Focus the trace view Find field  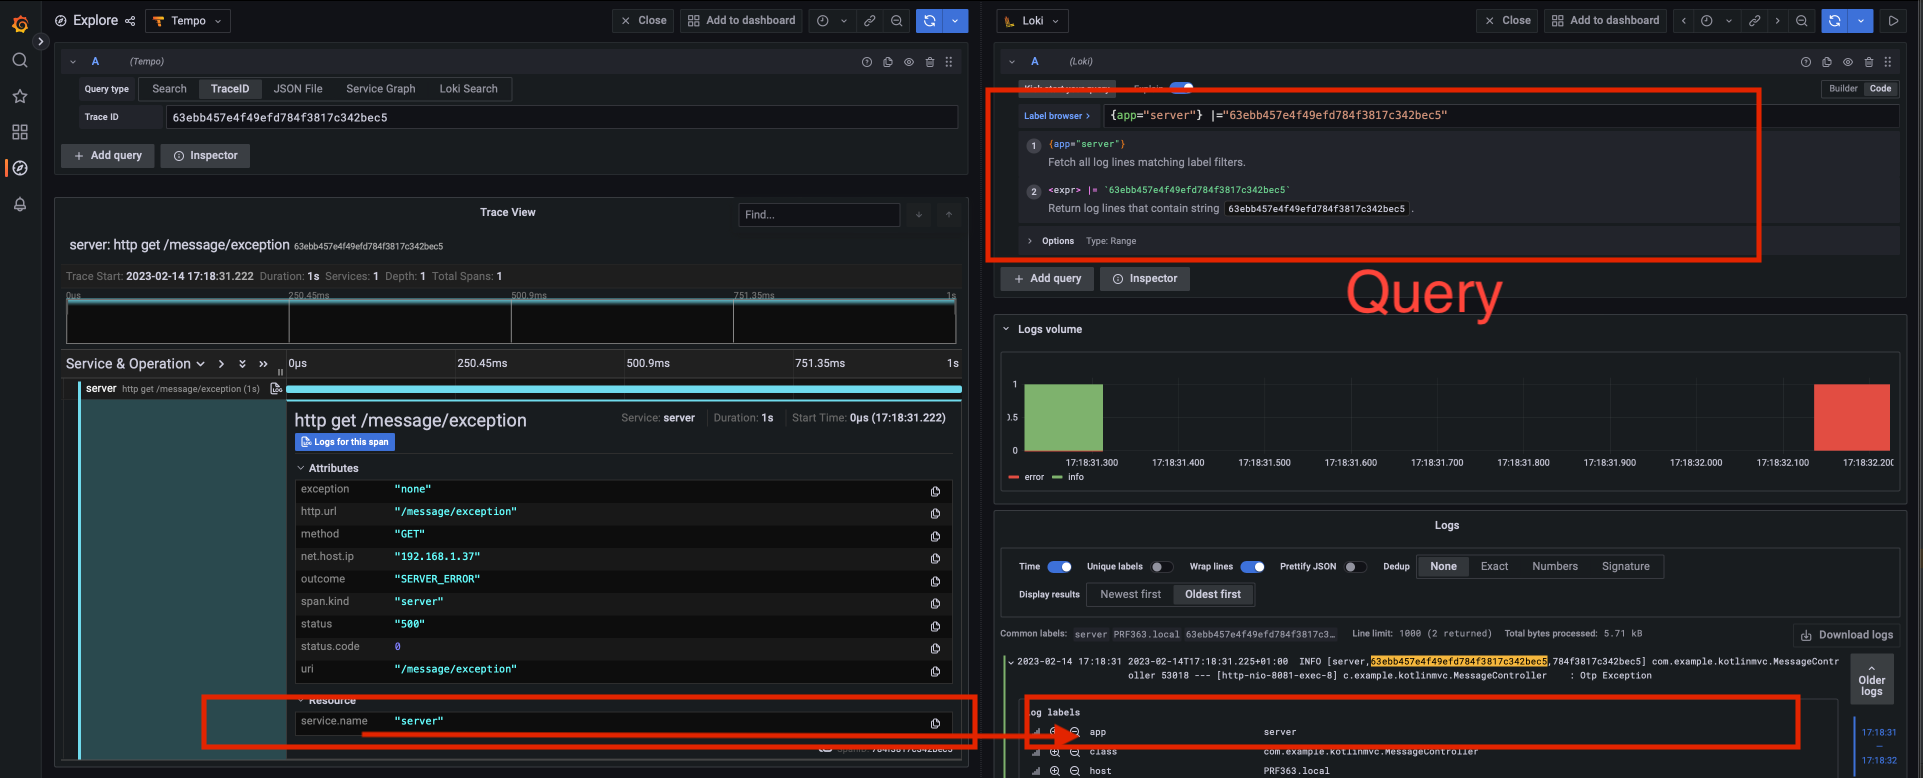[x=819, y=214]
